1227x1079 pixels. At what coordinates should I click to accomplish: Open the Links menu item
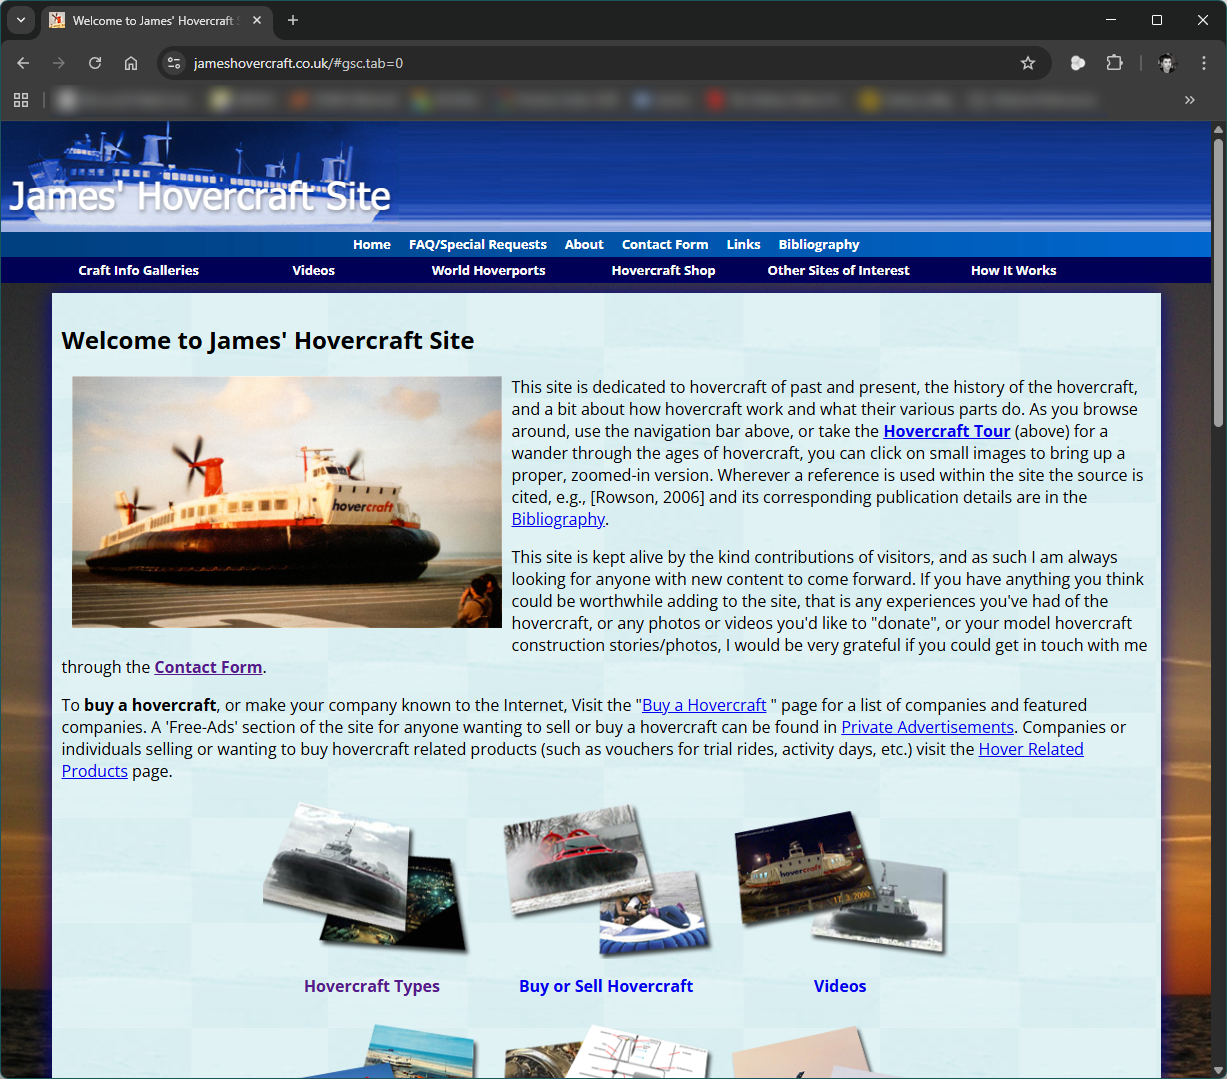[743, 244]
